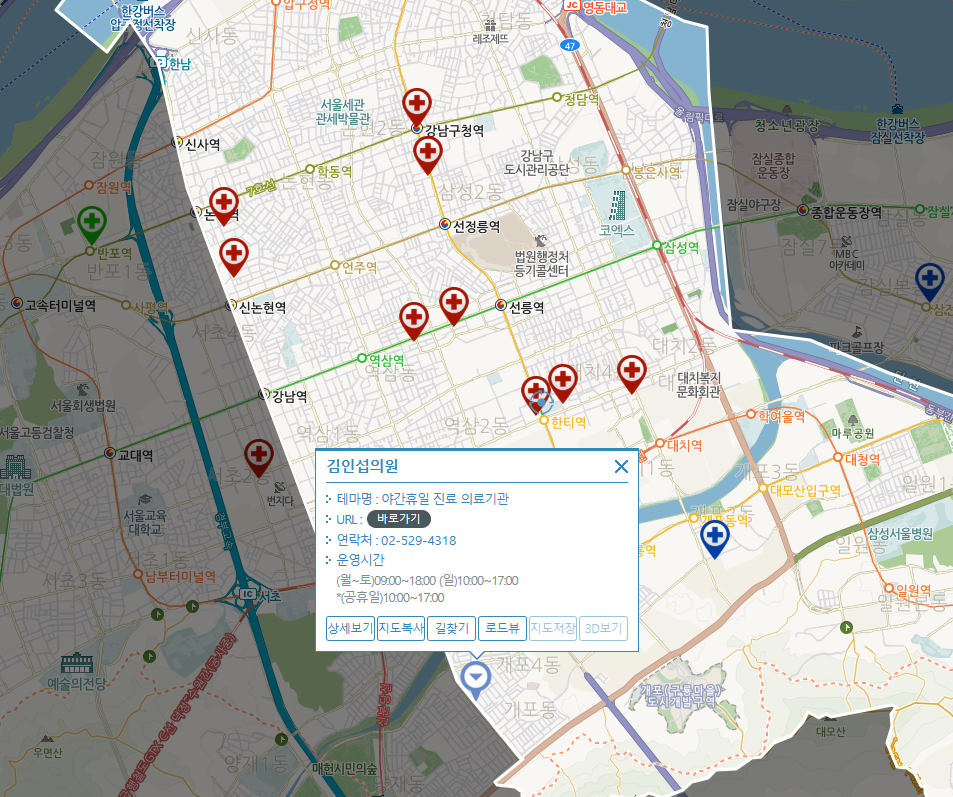Viewport: 953px width, 797px height.
Task: Click the 서울세관 관세박물관 label
Action: [x=343, y=112]
